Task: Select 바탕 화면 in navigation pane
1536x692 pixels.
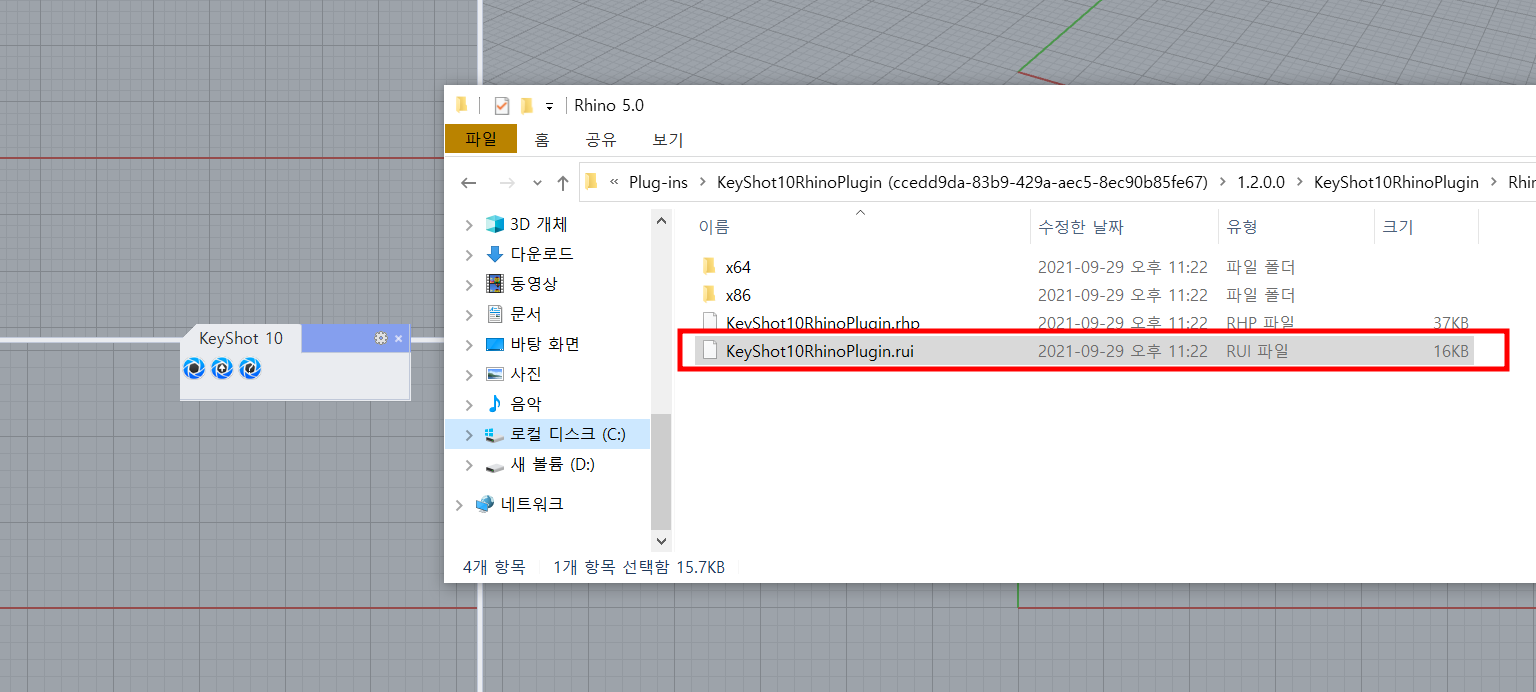Action: pyautogui.click(x=545, y=344)
